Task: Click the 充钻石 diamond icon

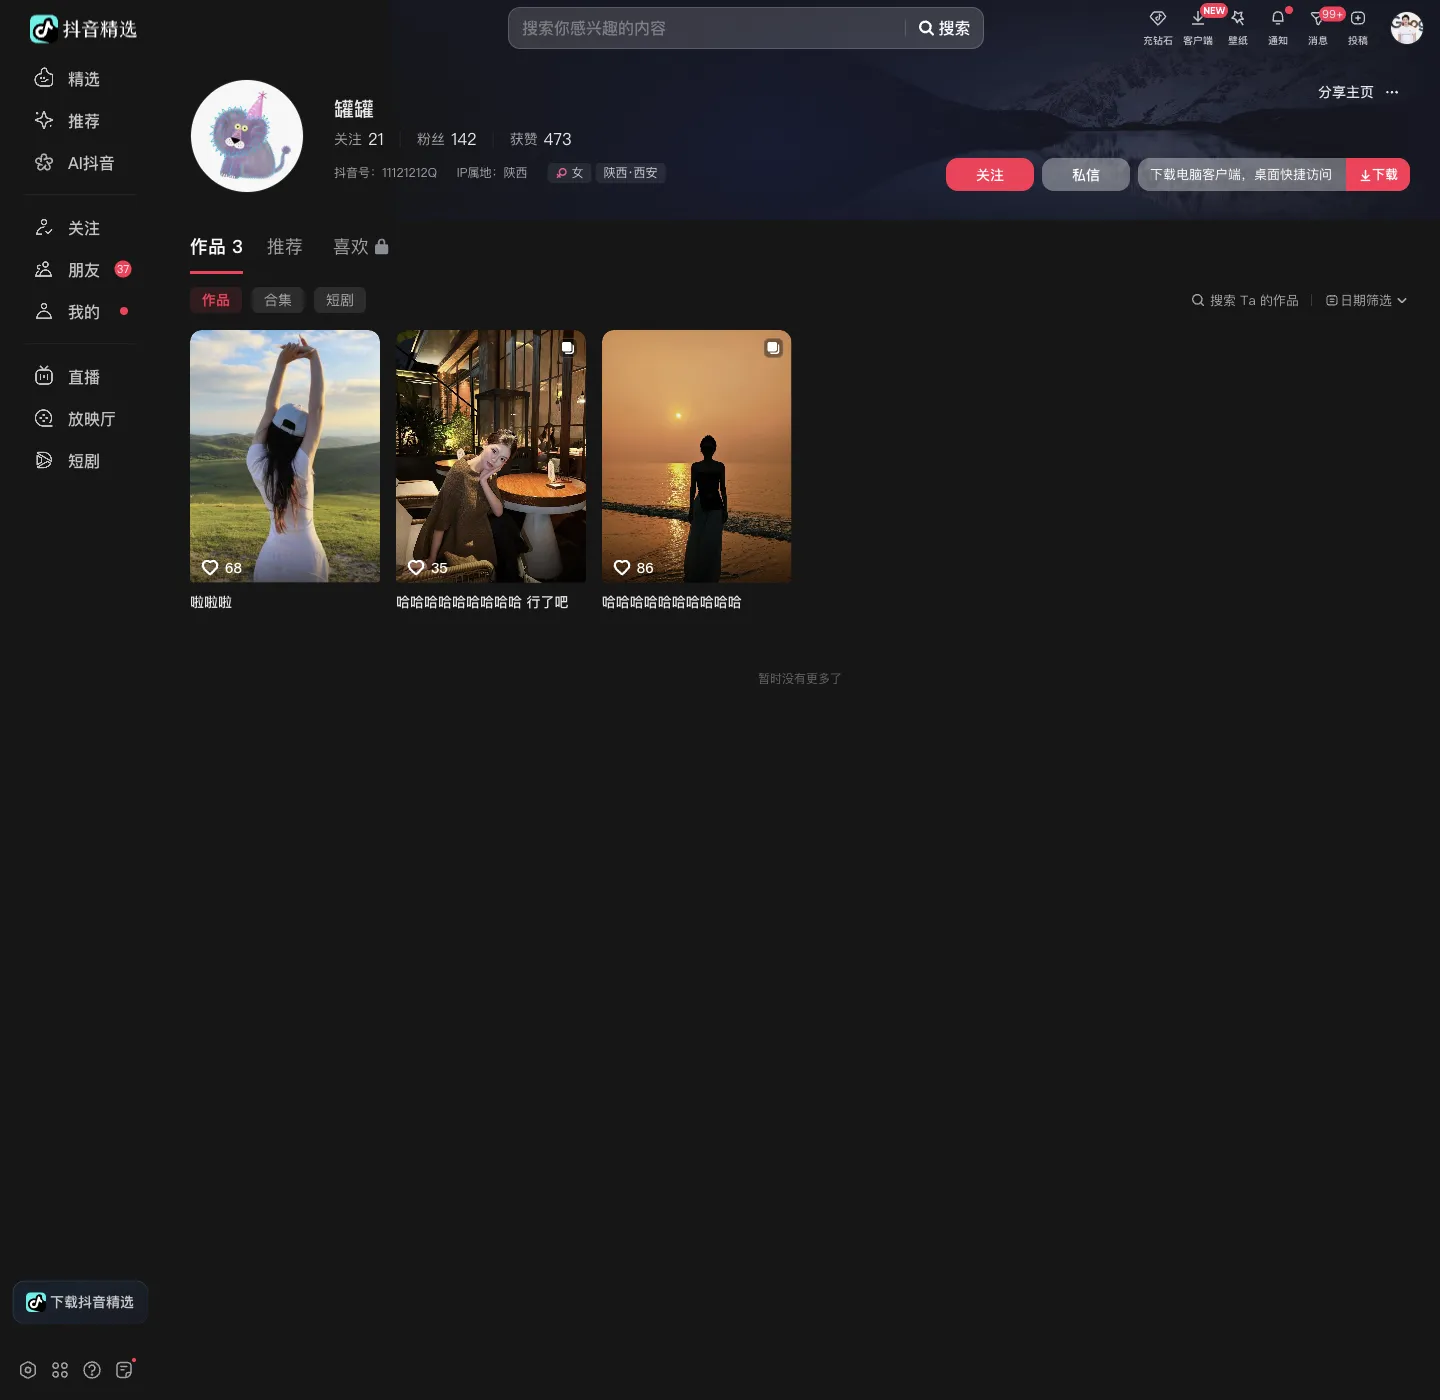Action: pos(1158,18)
